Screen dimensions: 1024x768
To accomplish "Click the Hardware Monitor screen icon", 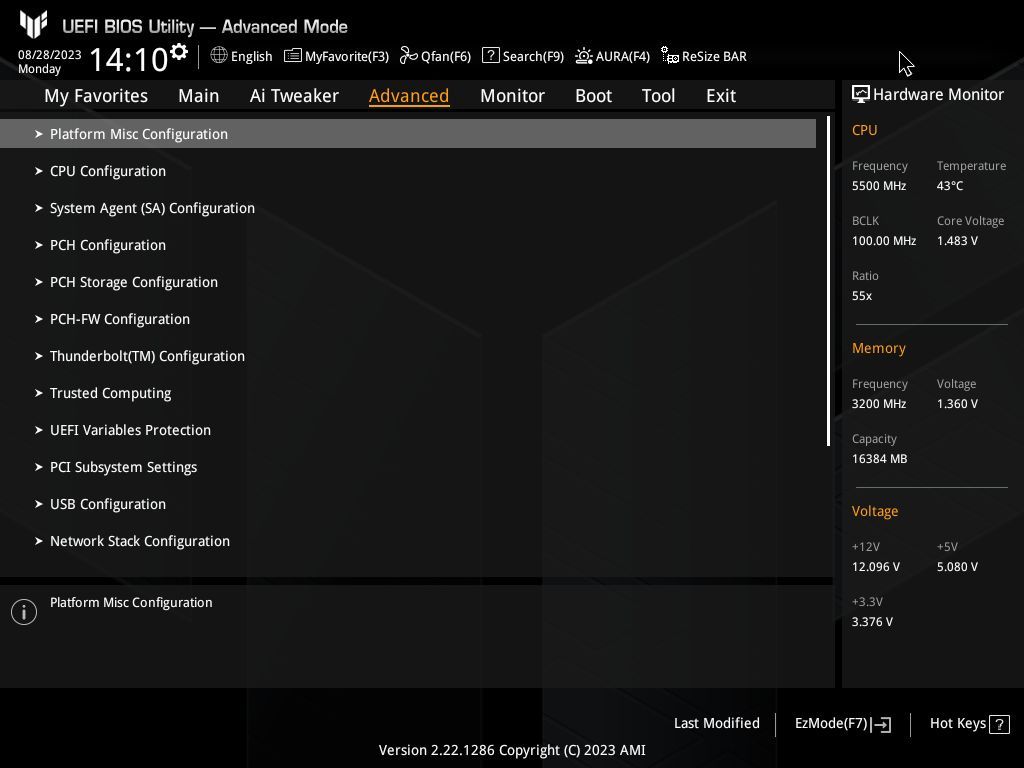I will point(861,94).
